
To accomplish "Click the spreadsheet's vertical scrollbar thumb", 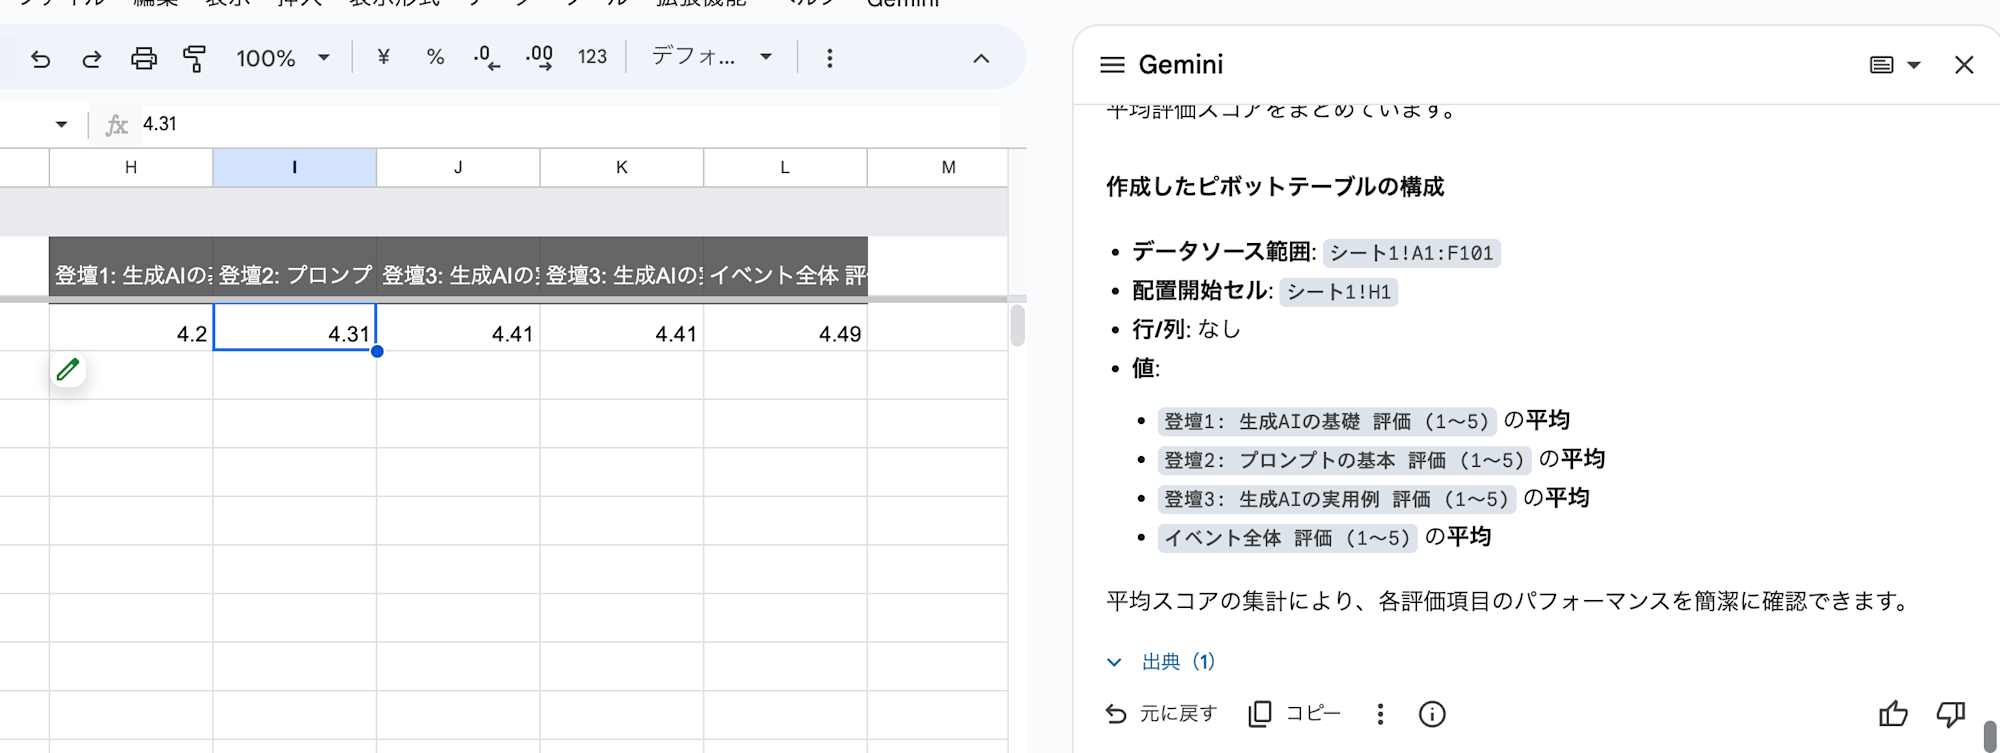I will click(1017, 326).
